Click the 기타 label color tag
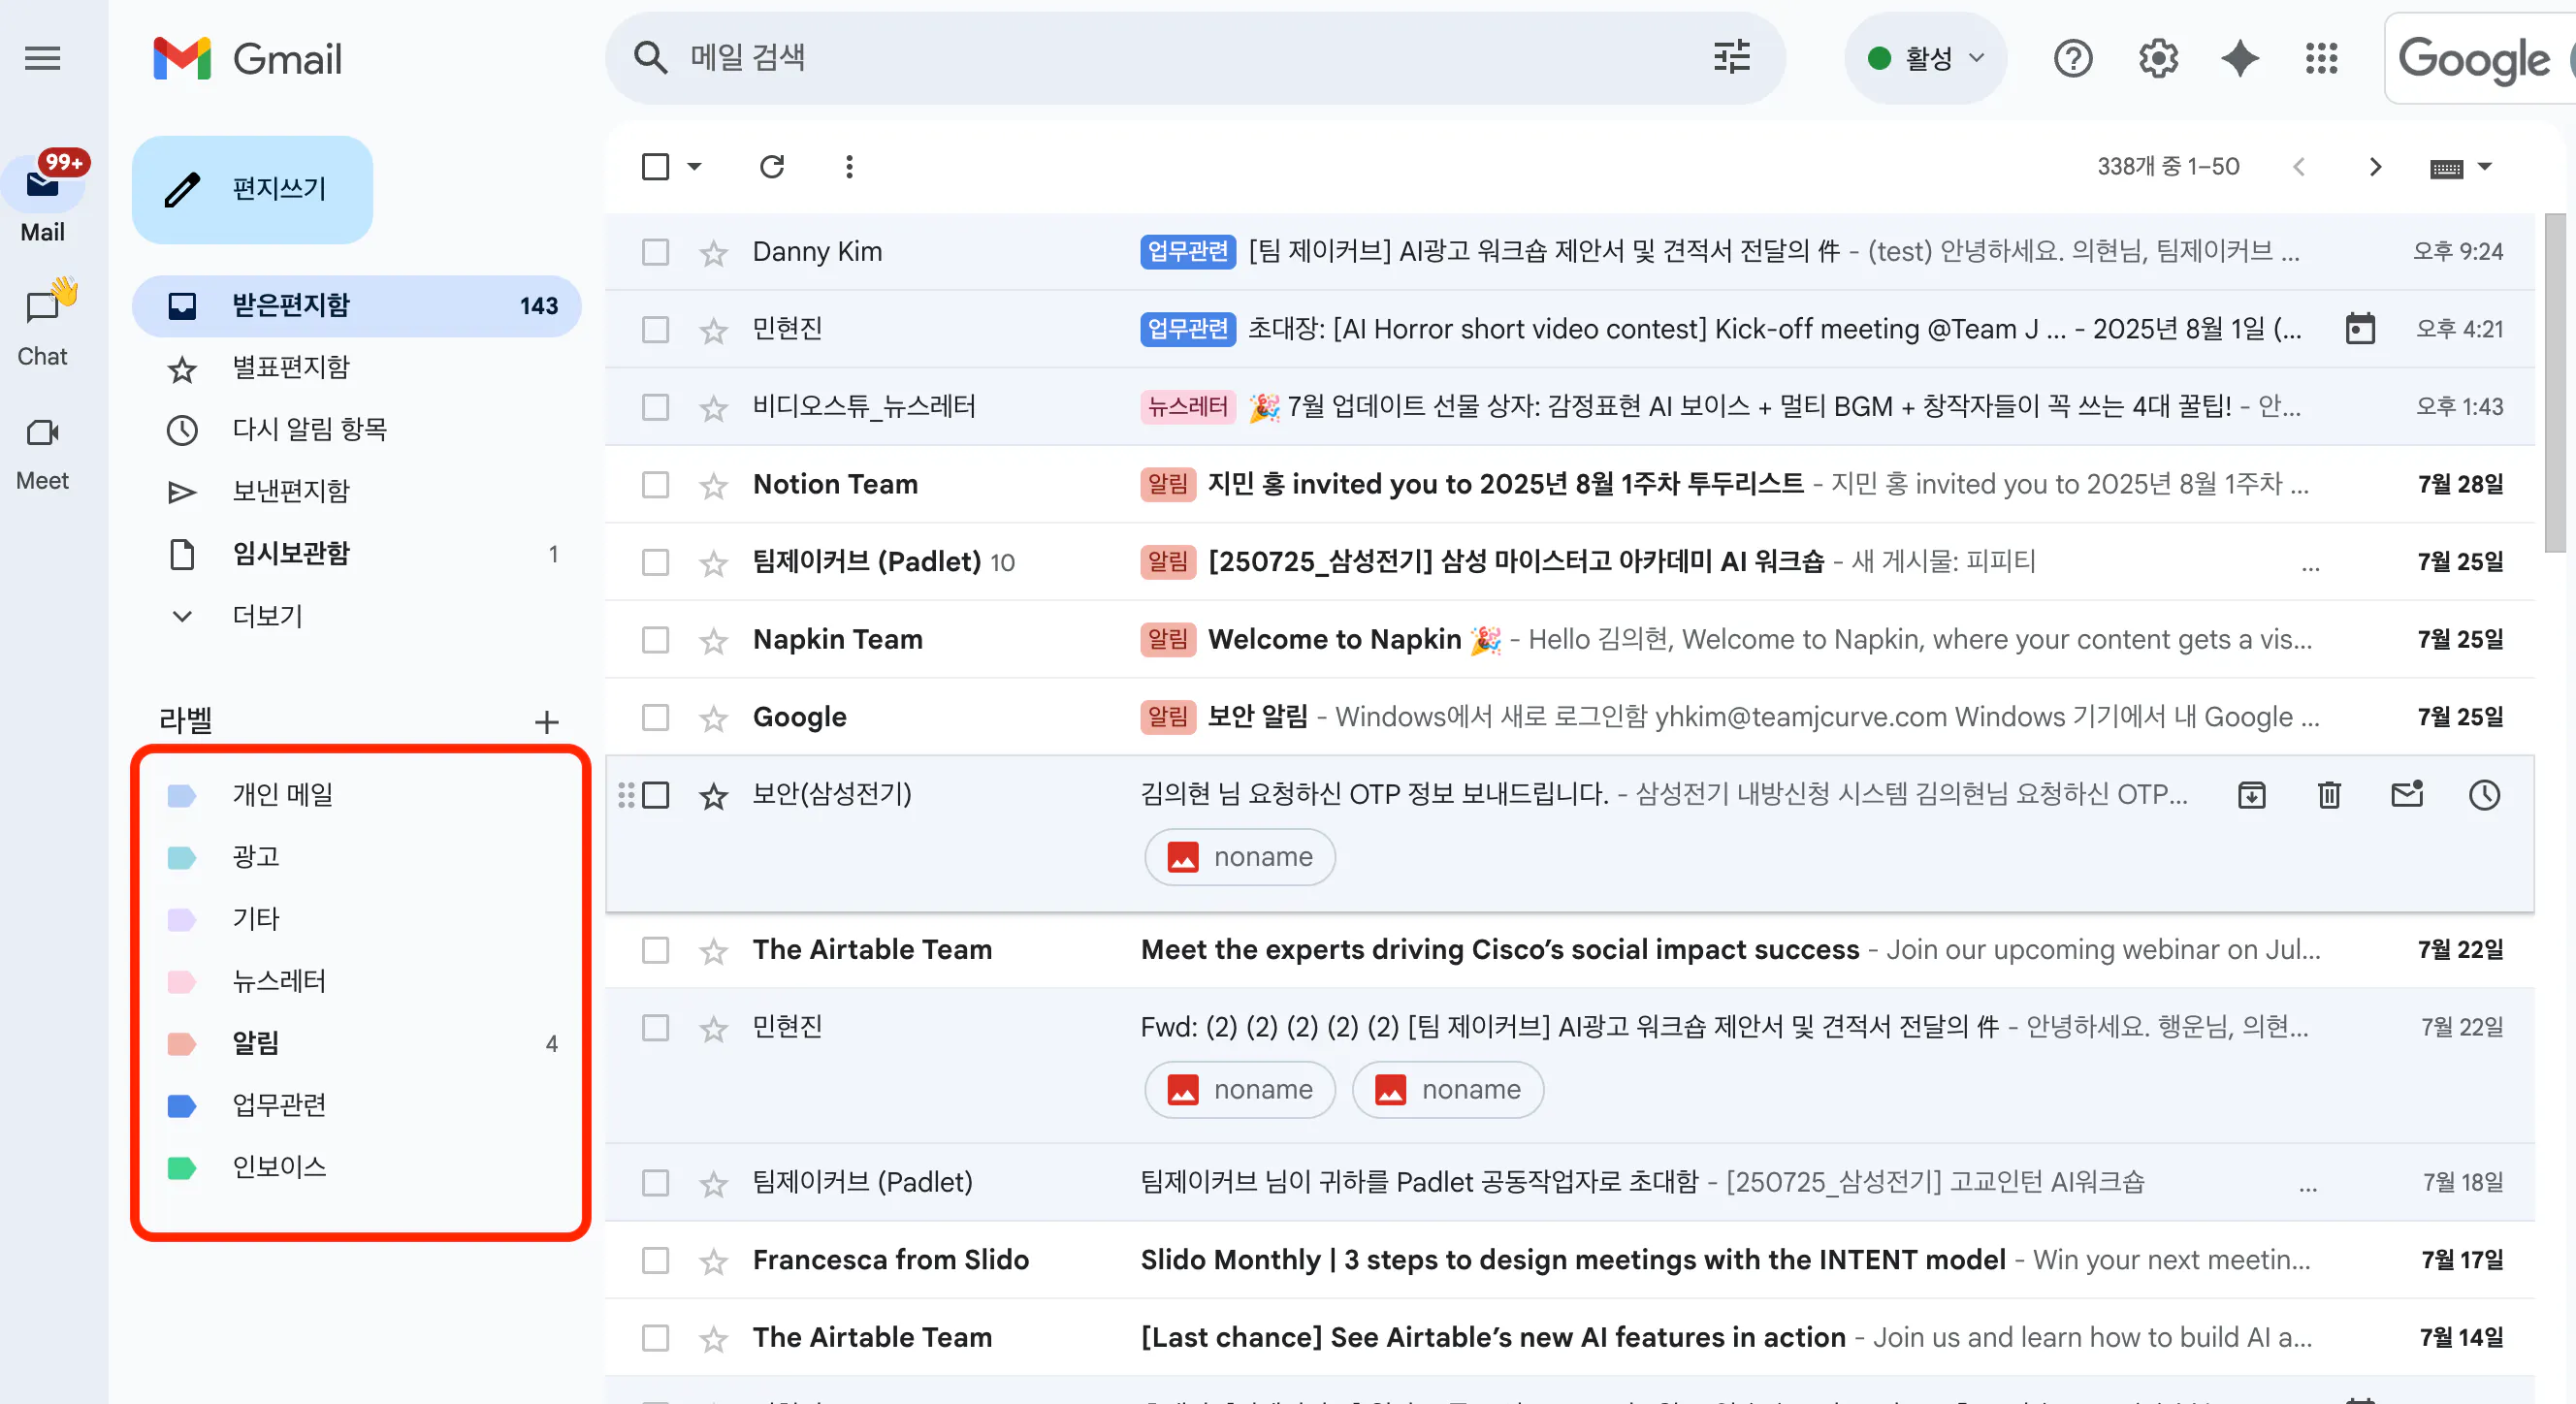2576x1404 pixels. click(x=181, y=919)
